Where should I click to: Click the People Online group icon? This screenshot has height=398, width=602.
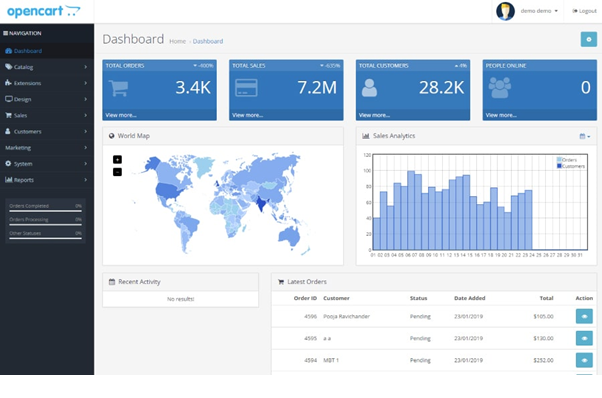coord(500,88)
